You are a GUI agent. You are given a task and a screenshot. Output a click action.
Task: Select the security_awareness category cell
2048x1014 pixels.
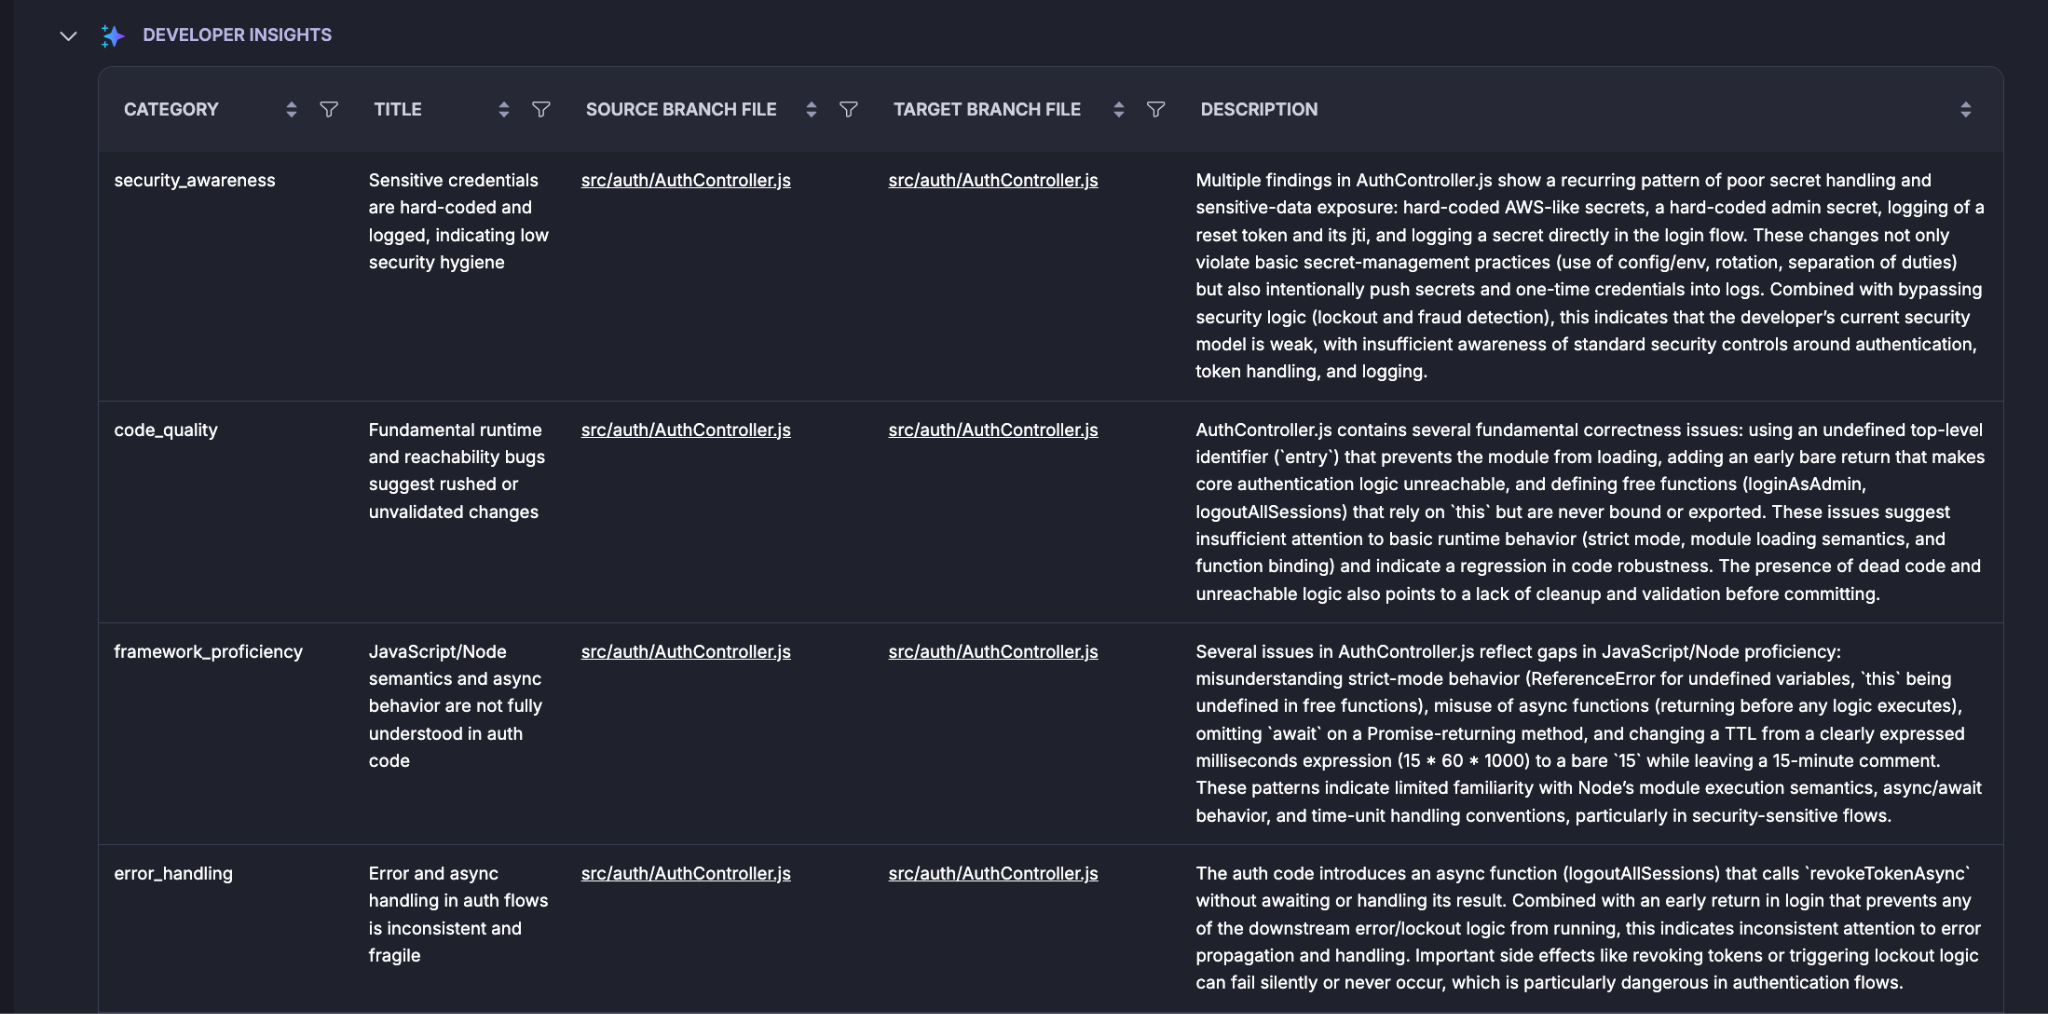pyautogui.click(x=195, y=181)
